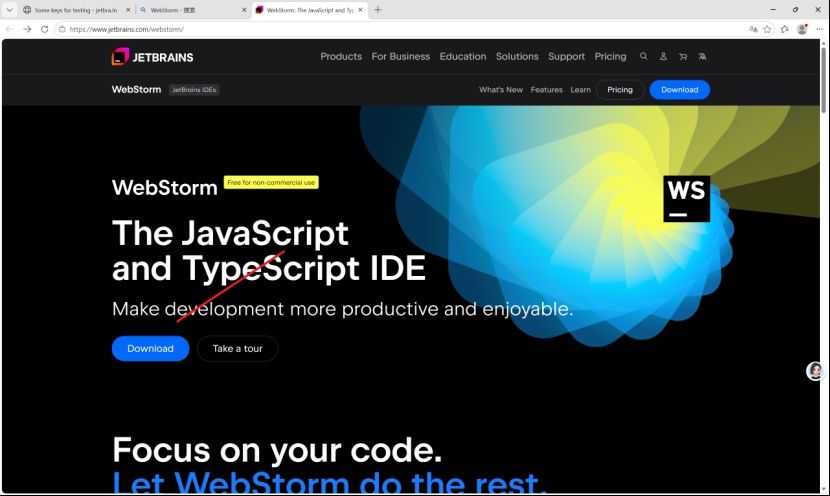Add page to favorites star

point(767,29)
